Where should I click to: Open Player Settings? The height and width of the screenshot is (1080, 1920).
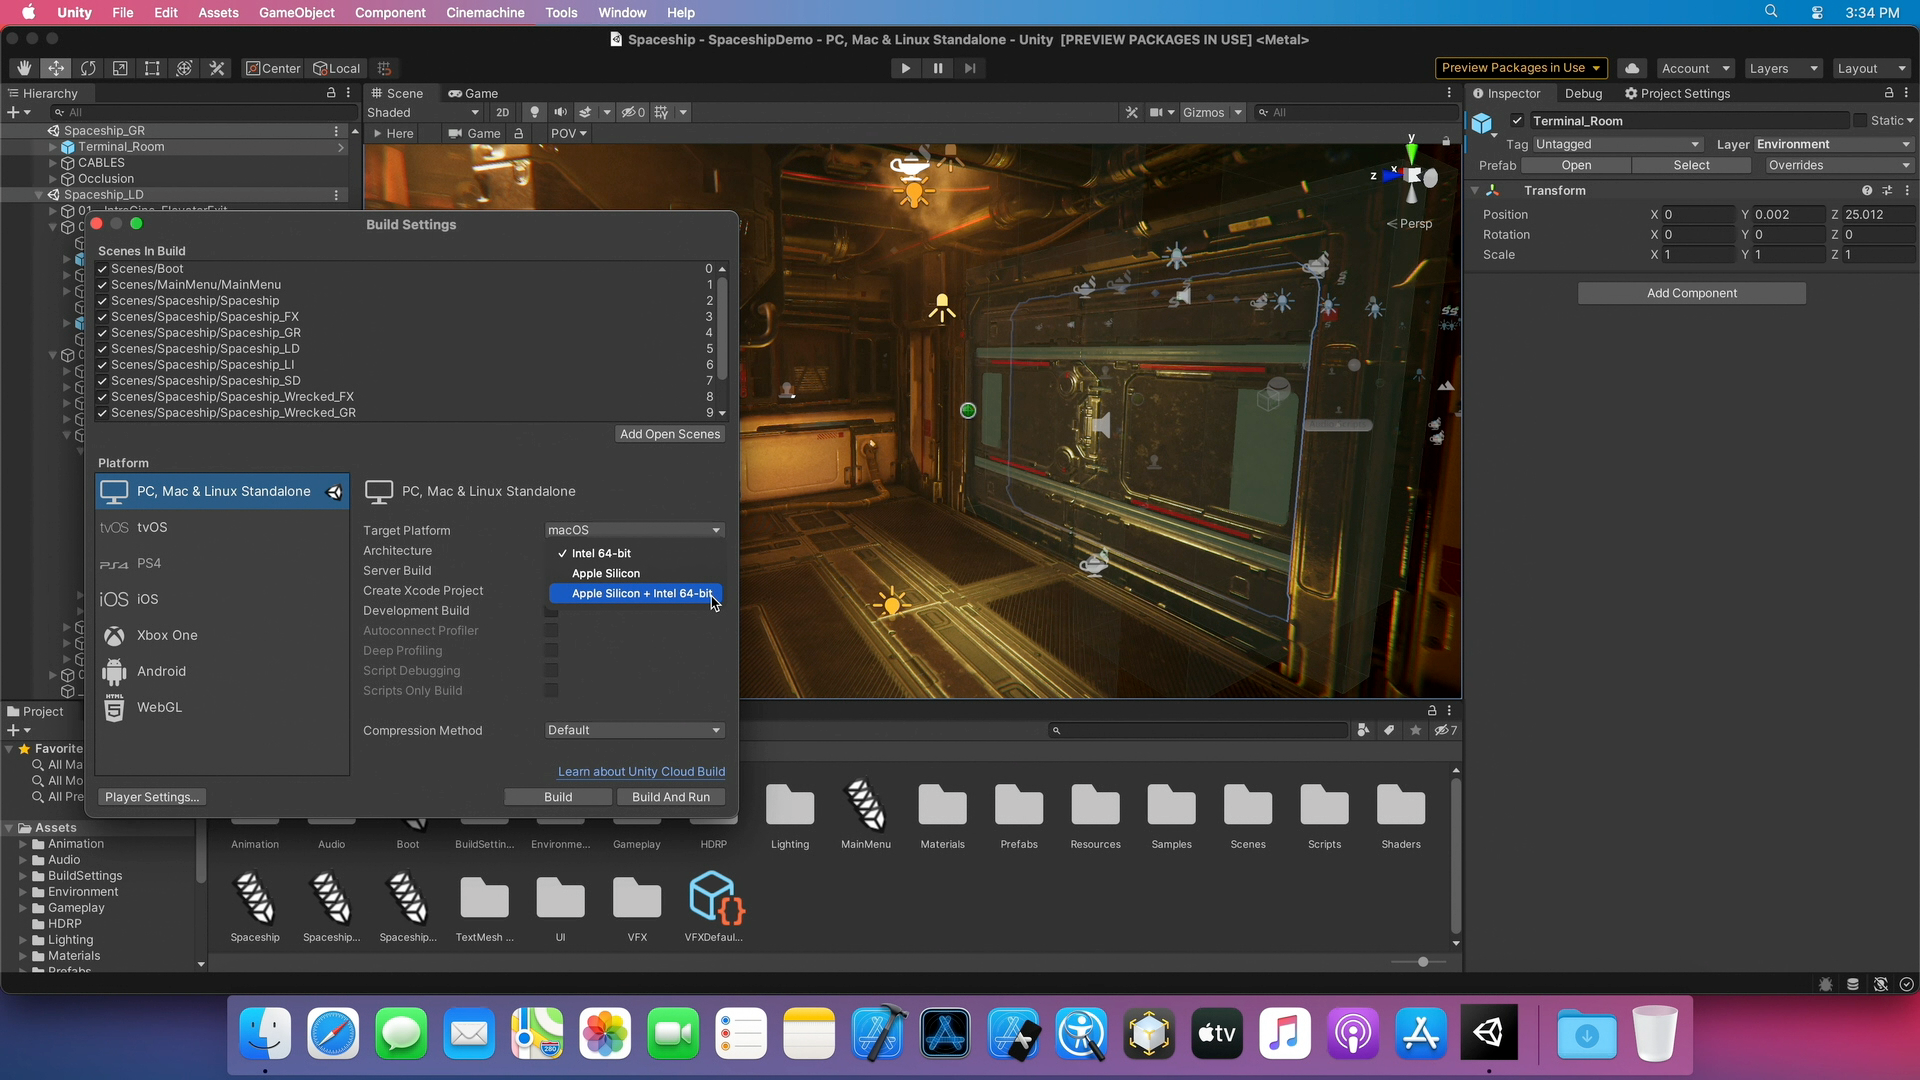(x=152, y=797)
